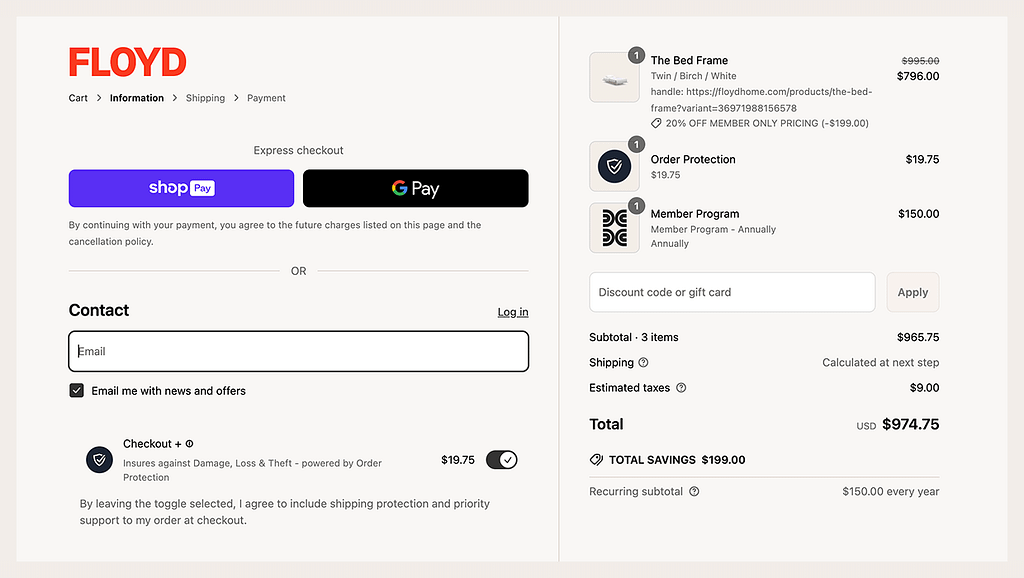Pay with Shop Pay express checkout
The image size is (1024, 578).
182,188
